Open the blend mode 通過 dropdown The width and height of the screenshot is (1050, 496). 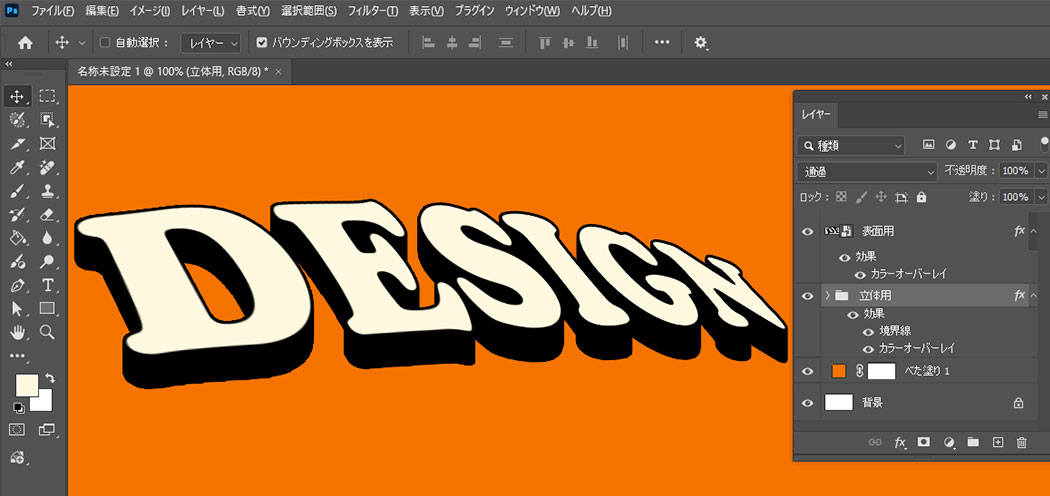[867, 171]
